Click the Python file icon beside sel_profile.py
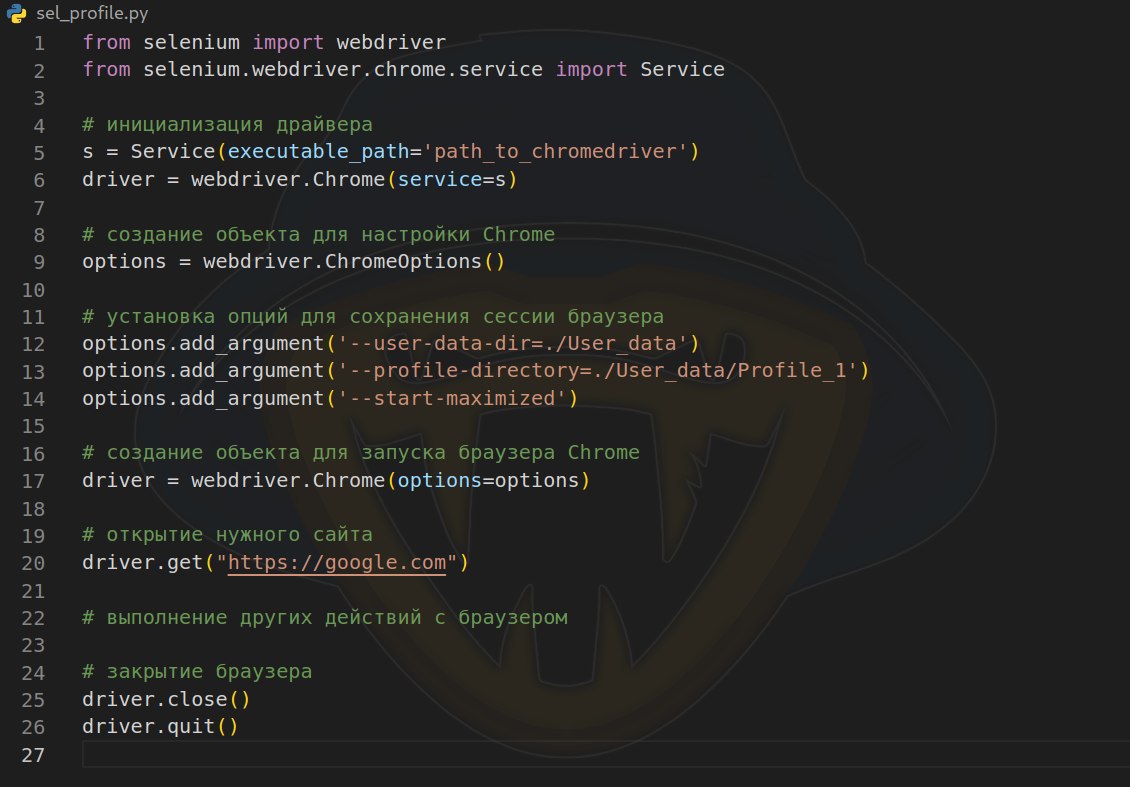Screen dimensions: 1130x787 pos(16,14)
